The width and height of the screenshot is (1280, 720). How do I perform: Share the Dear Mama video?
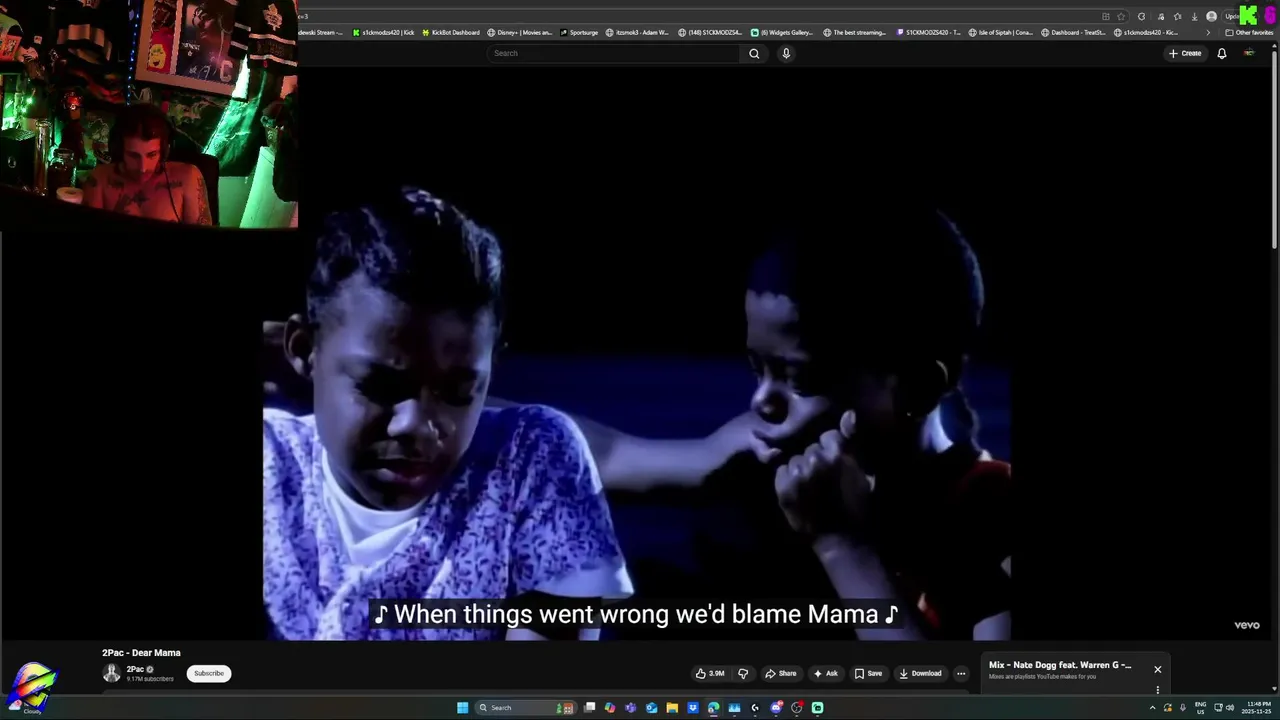[x=780, y=673]
